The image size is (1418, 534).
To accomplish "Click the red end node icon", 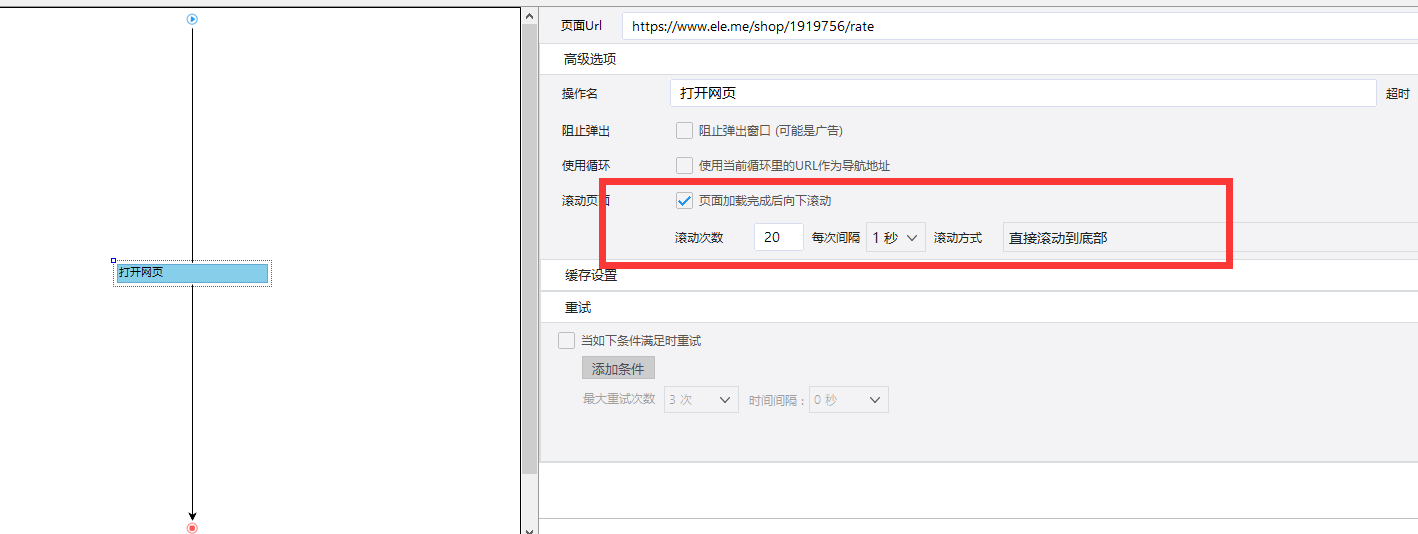I will coord(192,527).
